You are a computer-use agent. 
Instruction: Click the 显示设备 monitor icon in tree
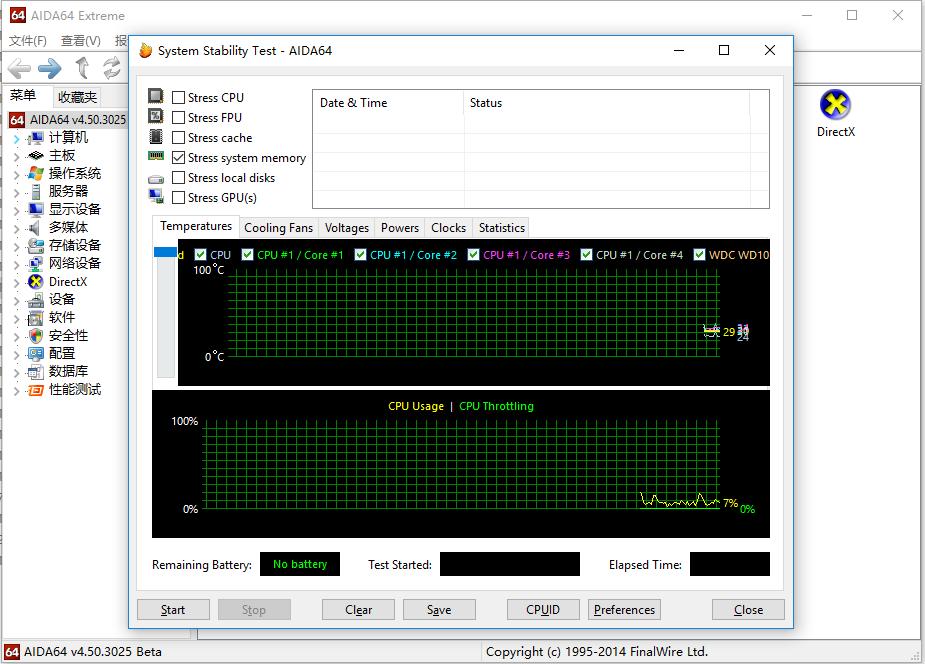coord(35,209)
